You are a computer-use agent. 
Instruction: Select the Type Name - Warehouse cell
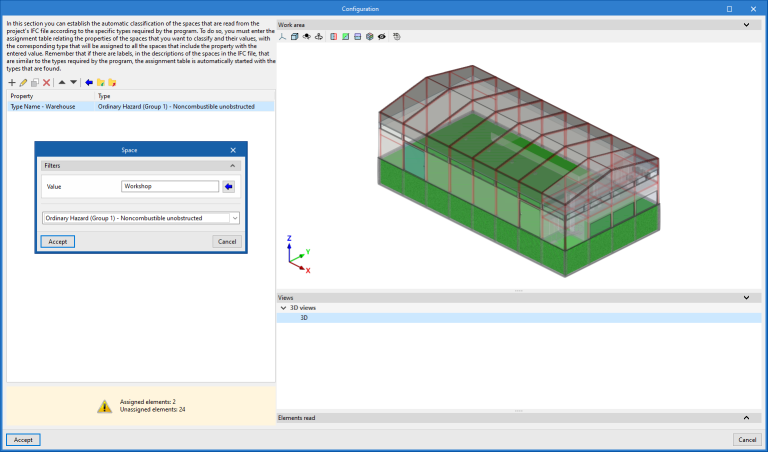coord(51,106)
